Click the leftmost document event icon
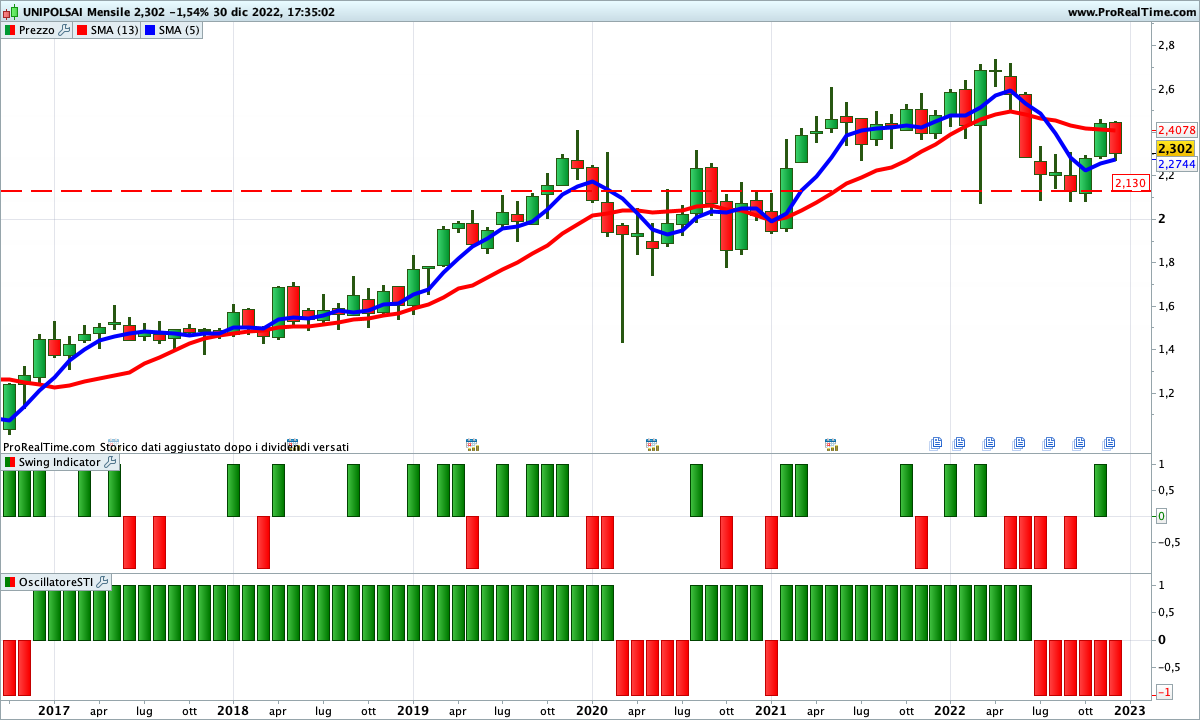 tap(937, 443)
